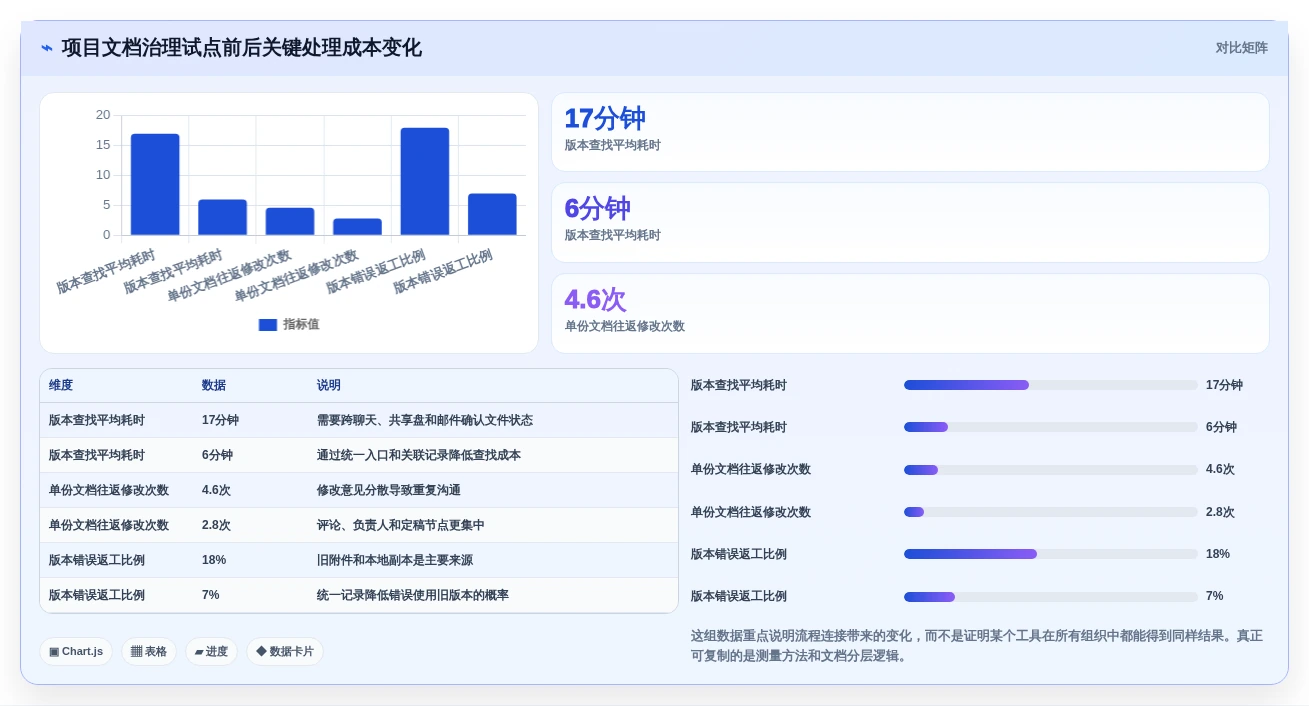Click the 4.6次 value in the table
Screen dimensions: 1309x706
pos(216,490)
